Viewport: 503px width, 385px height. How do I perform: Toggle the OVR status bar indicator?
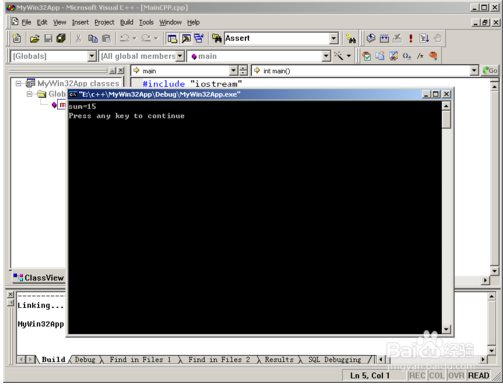pyautogui.click(x=456, y=376)
